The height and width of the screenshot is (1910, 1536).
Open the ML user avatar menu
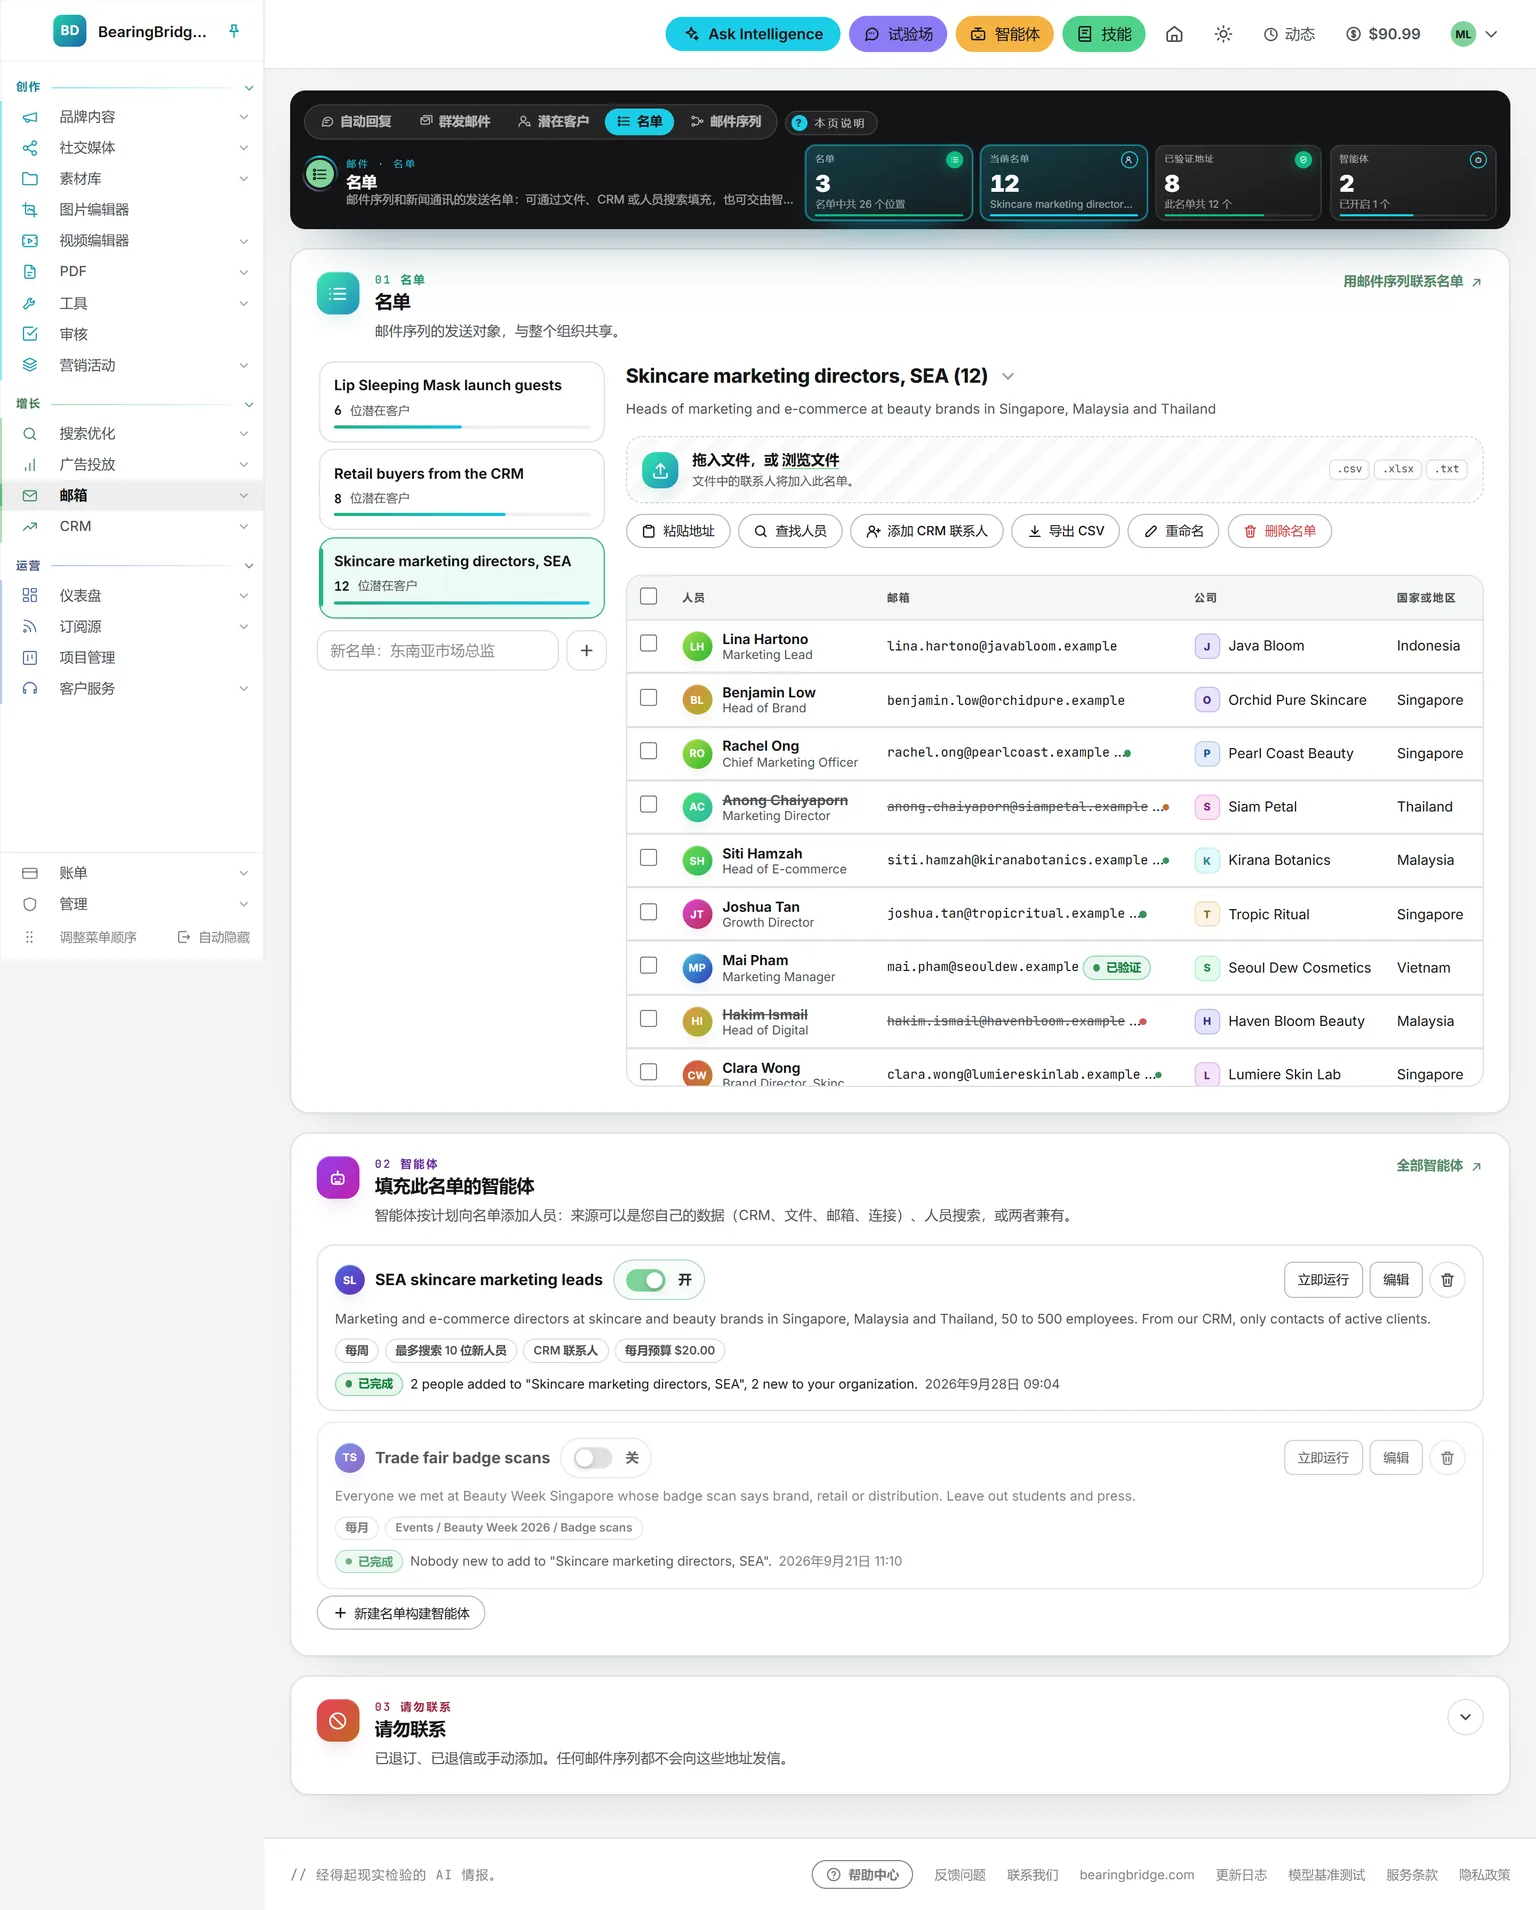(x=1475, y=34)
